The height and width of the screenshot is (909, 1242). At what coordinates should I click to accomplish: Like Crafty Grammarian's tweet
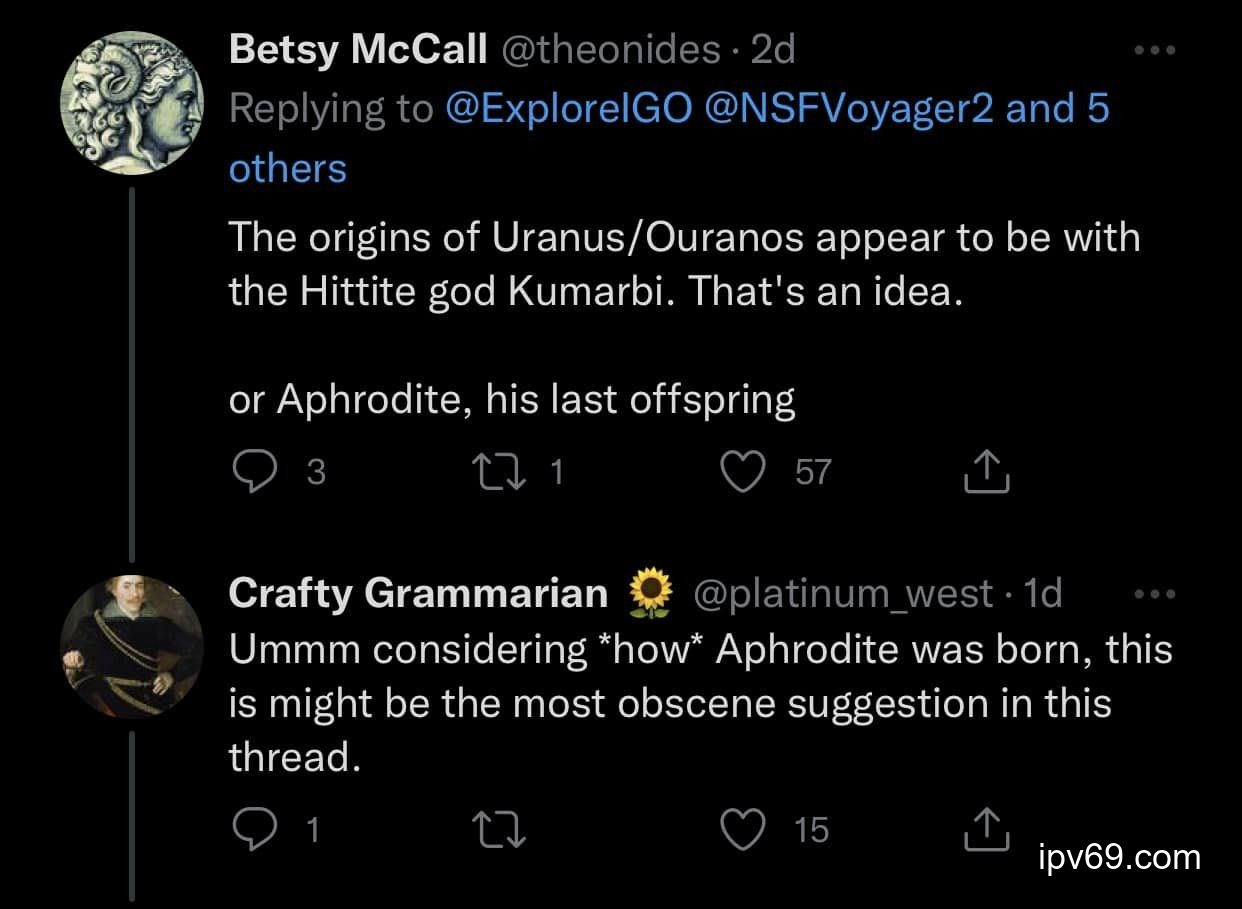742,829
